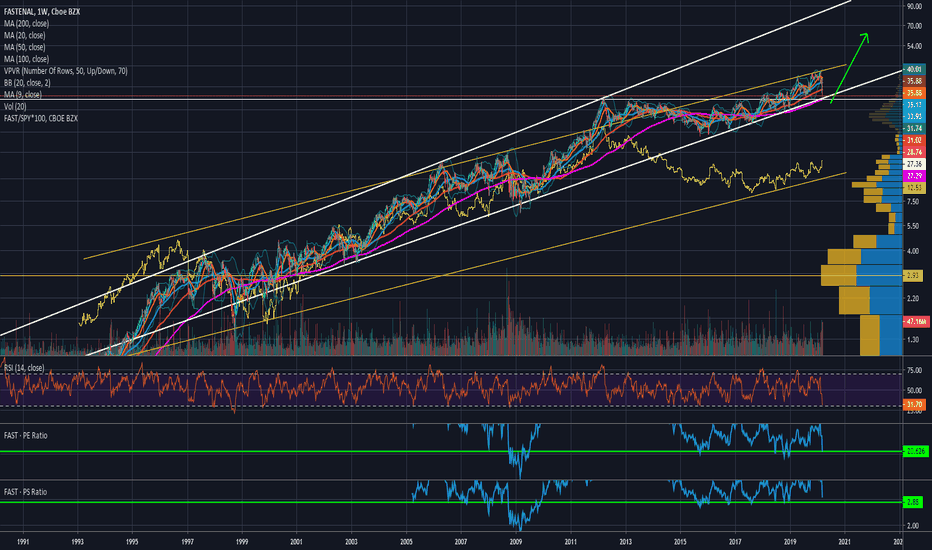Click the 28.74 price tag
The height and width of the screenshot is (550, 932).
point(914,152)
